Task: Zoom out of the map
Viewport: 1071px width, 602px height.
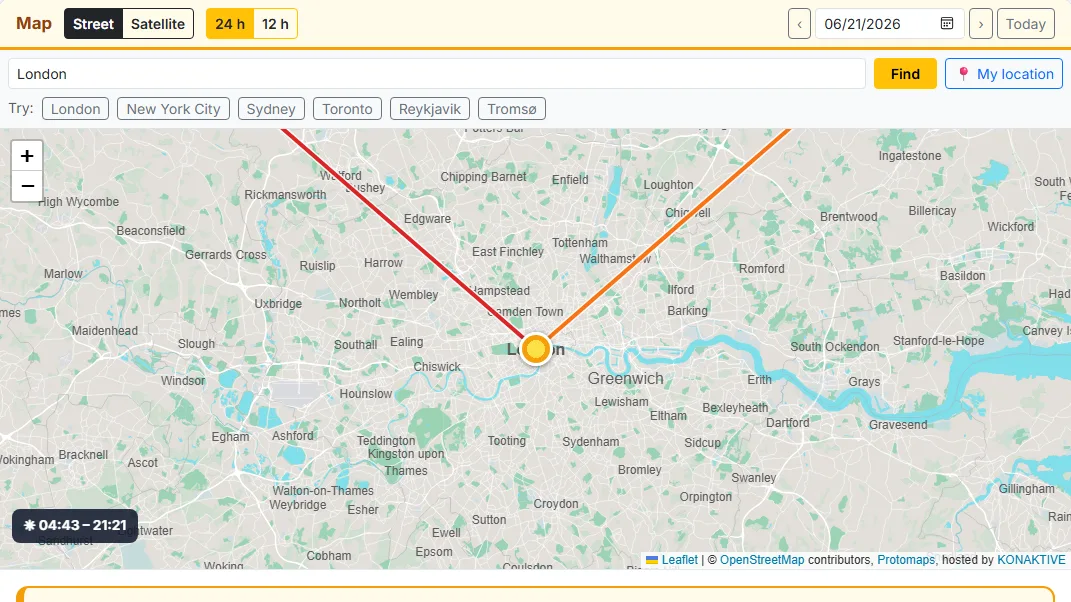Action: (27, 186)
